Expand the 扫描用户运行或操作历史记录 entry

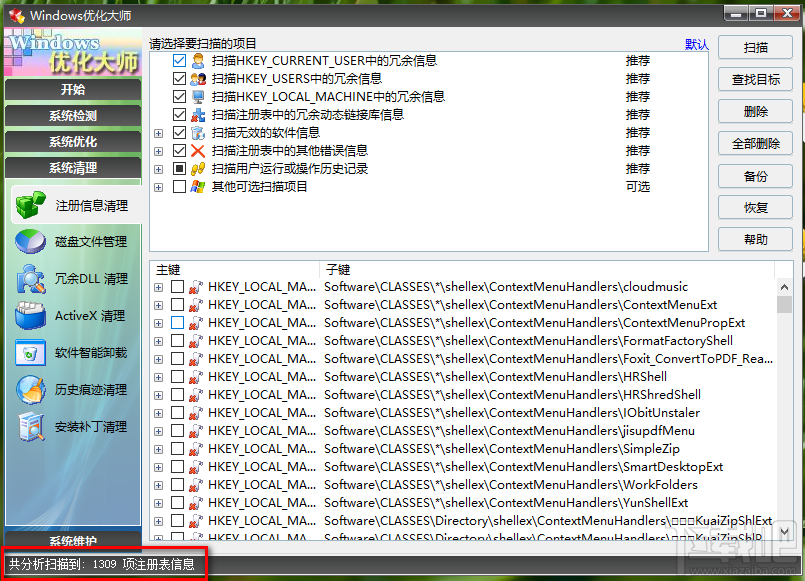(158, 168)
